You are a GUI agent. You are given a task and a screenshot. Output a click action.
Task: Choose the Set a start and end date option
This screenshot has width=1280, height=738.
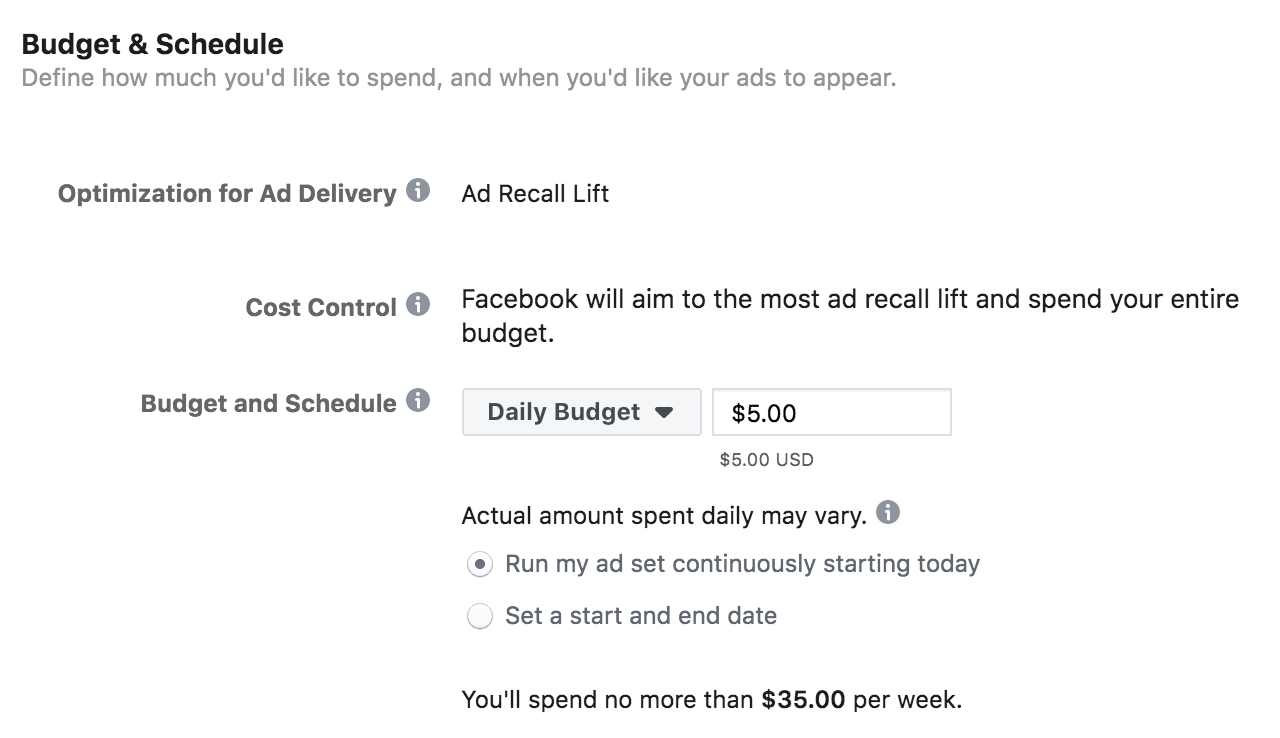click(480, 617)
